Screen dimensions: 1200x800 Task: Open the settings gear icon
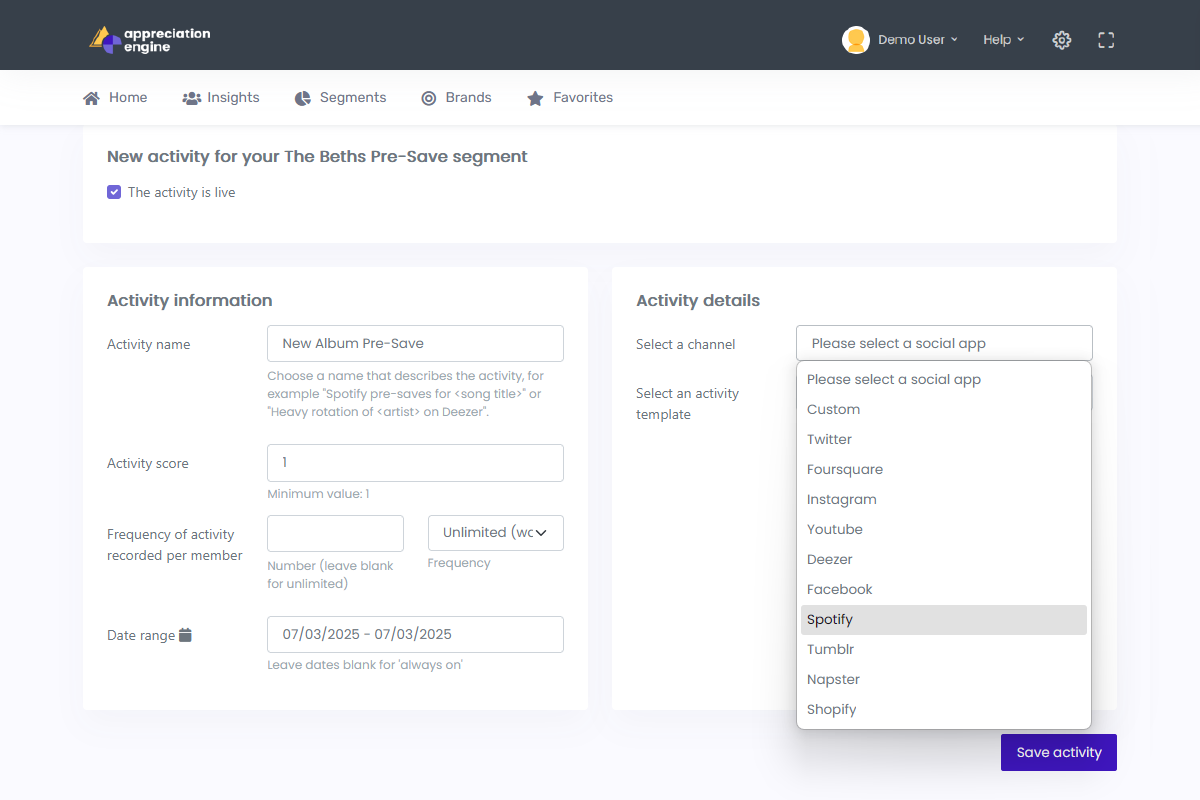point(1062,40)
